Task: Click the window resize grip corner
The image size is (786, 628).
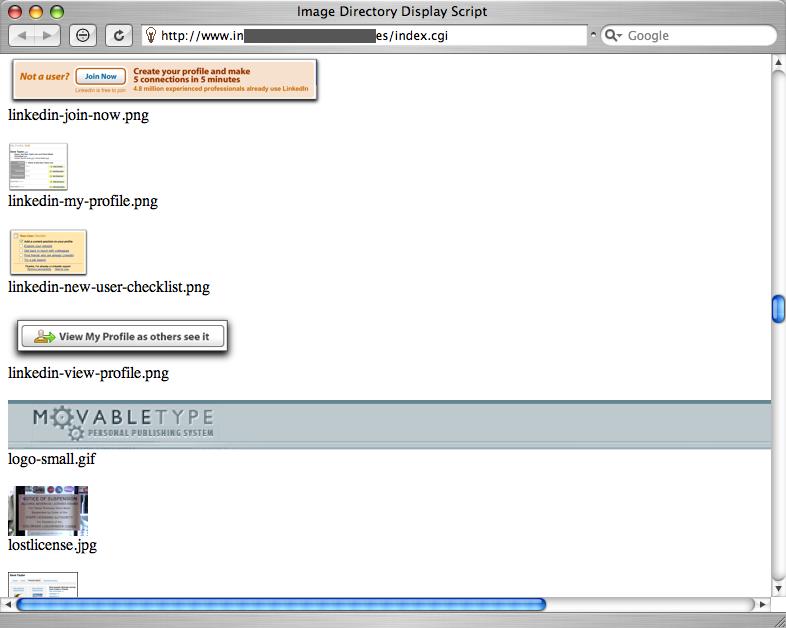Action: (x=778, y=620)
